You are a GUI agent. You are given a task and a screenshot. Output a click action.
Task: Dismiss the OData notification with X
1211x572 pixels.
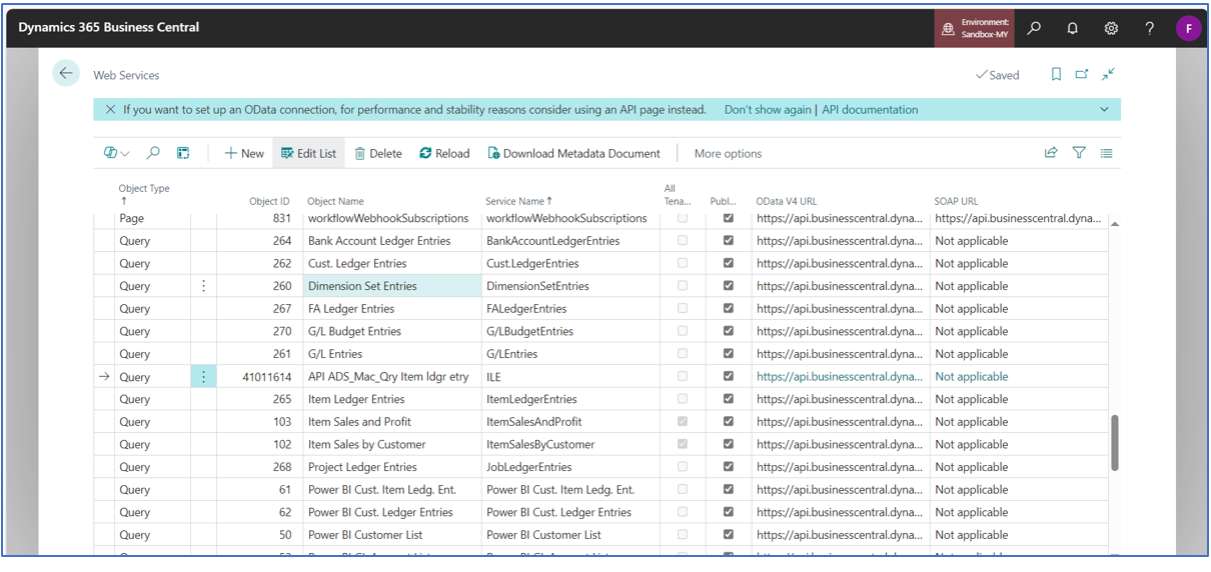point(110,110)
